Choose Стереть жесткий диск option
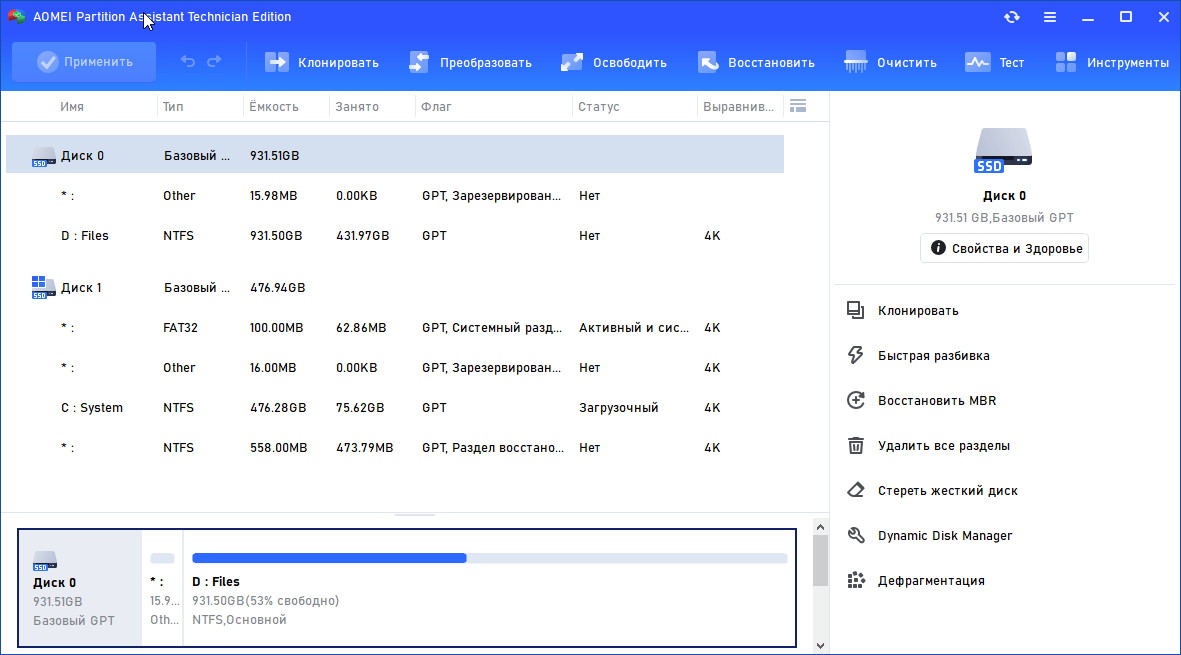 tap(947, 491)
